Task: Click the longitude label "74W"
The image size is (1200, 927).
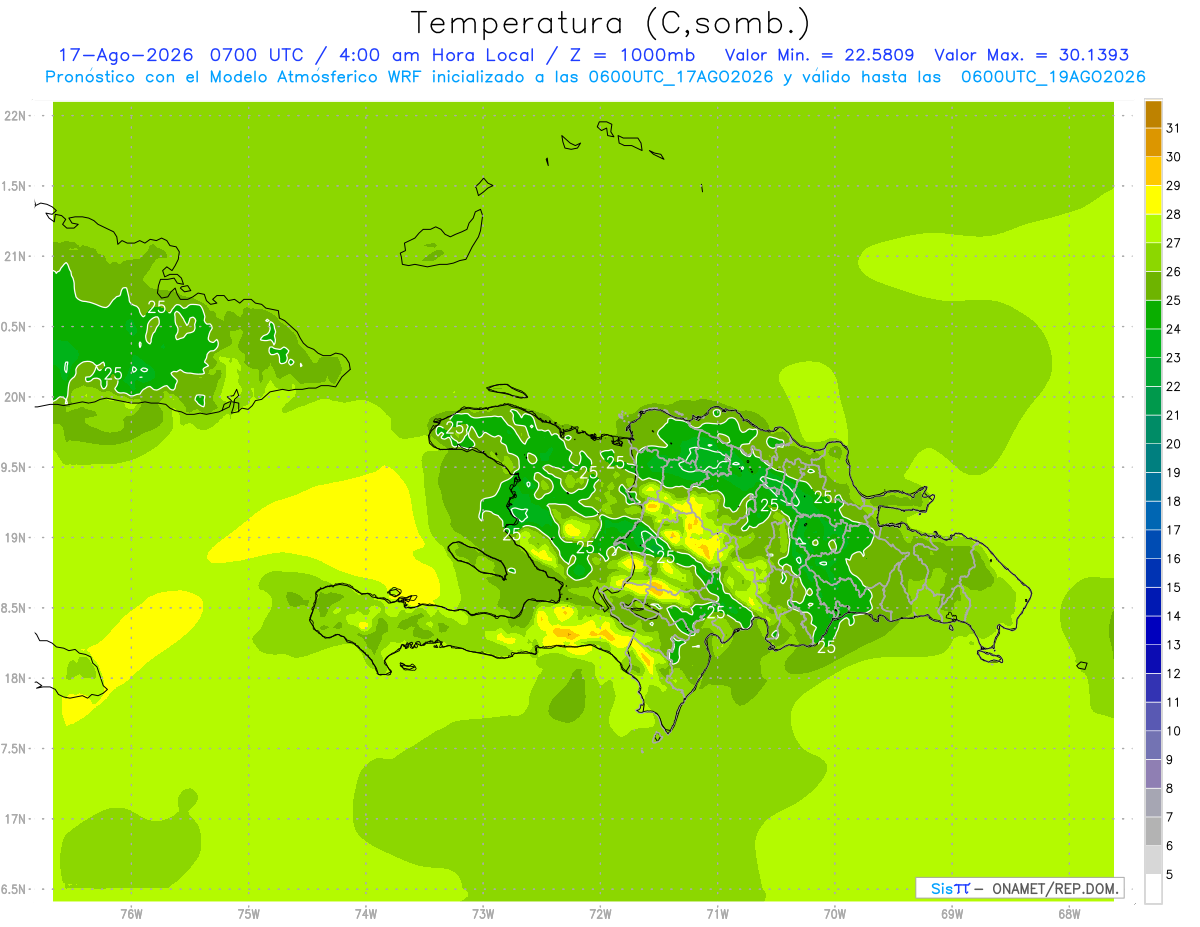Action: point(366,913)
